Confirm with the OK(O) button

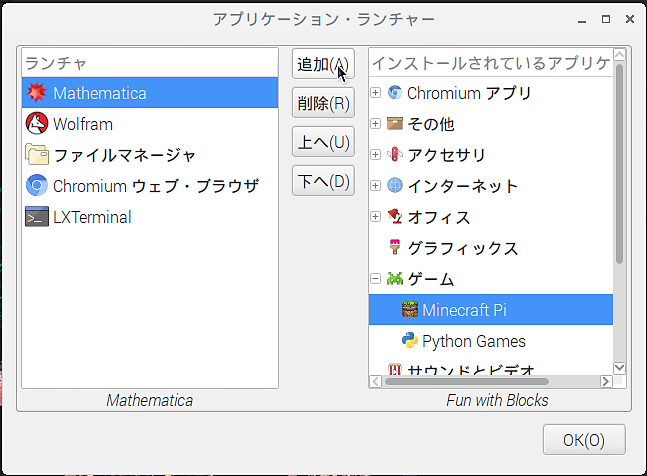584,440
